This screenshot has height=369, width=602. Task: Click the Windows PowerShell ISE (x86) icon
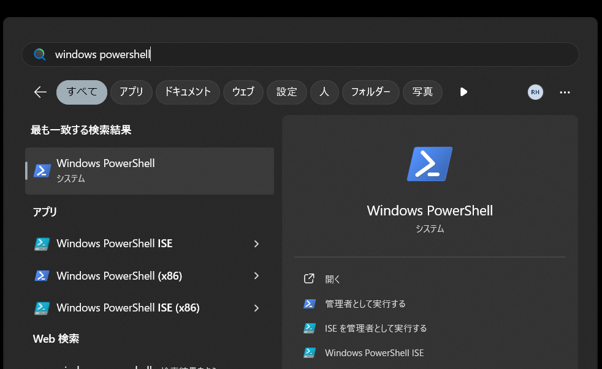click(x=42, y=308)
